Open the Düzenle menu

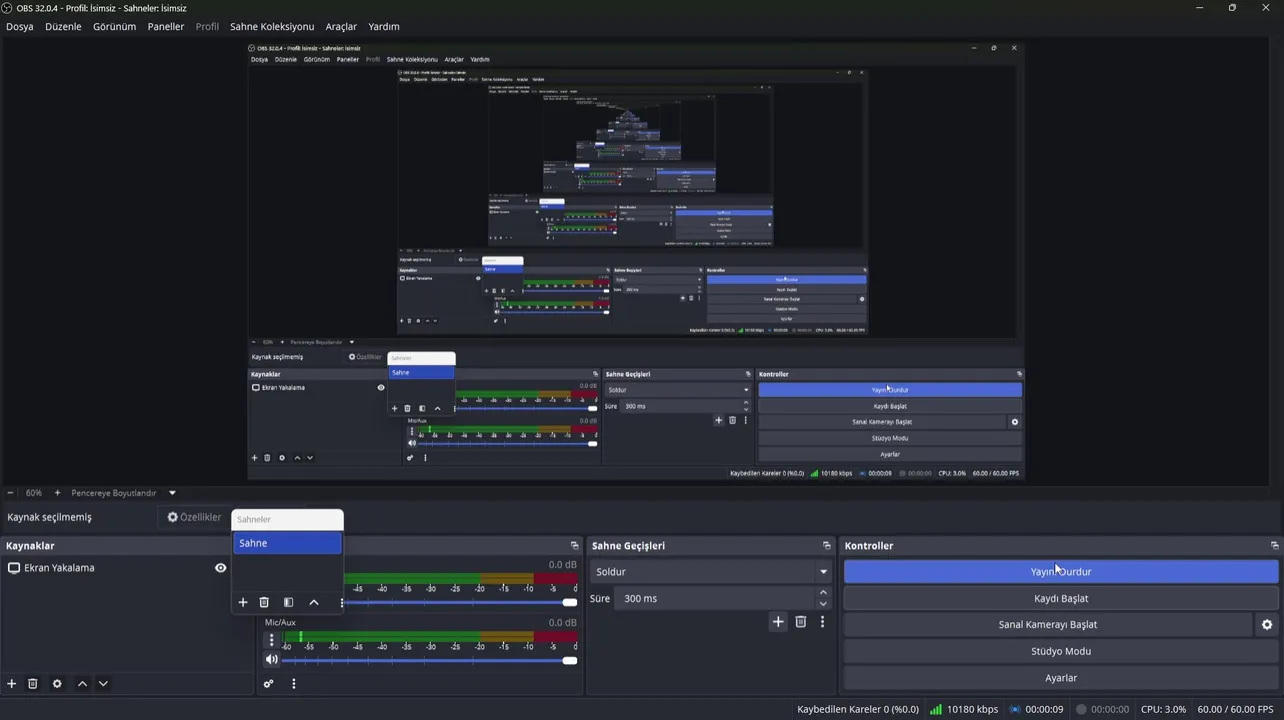[x=63, y=27]
